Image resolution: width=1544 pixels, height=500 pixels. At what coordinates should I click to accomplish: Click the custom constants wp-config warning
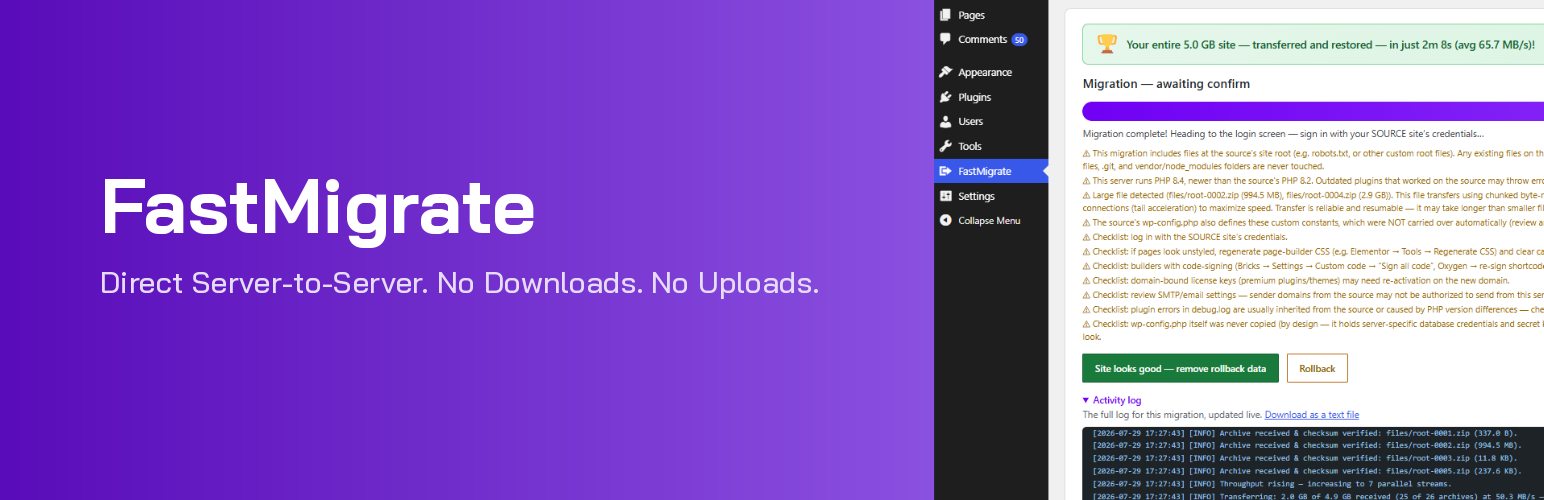1313,222
